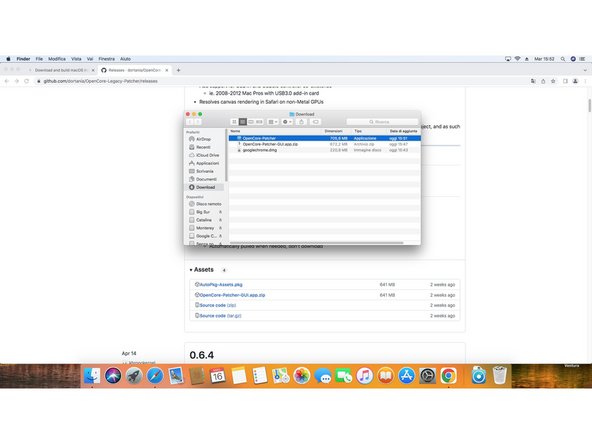The image size is (592, 444).
Task: Open the Finestra menu
Action: tap(106, 59)
